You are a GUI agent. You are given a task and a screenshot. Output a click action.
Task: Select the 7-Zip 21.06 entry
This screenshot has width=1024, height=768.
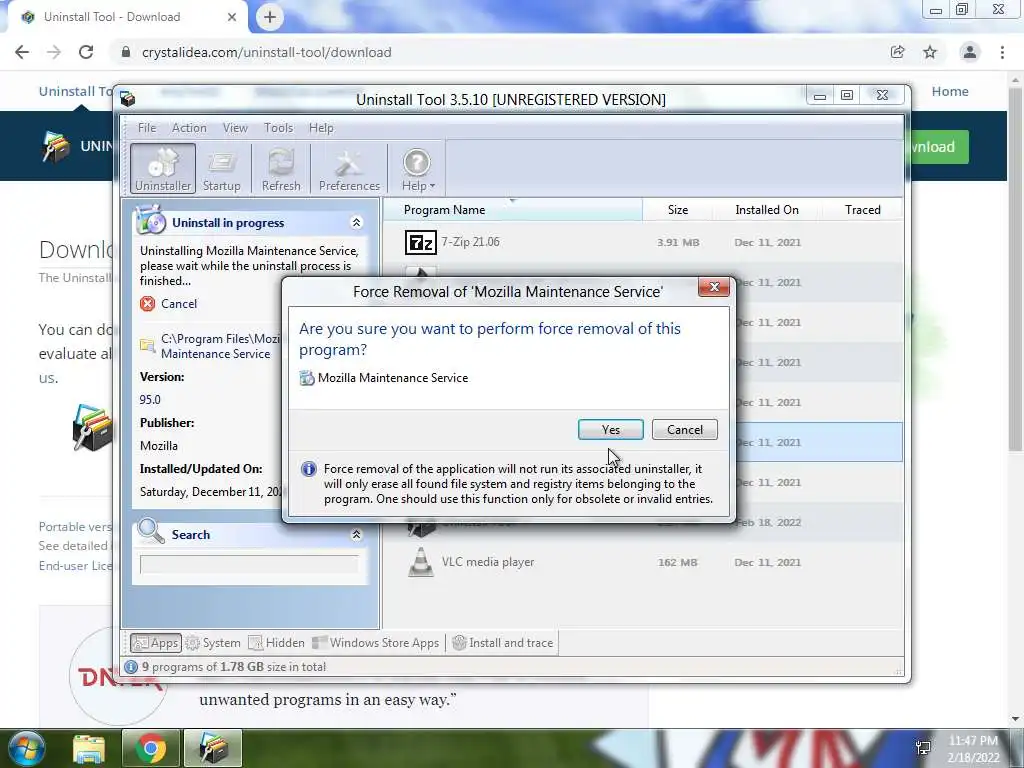(643, 242)
